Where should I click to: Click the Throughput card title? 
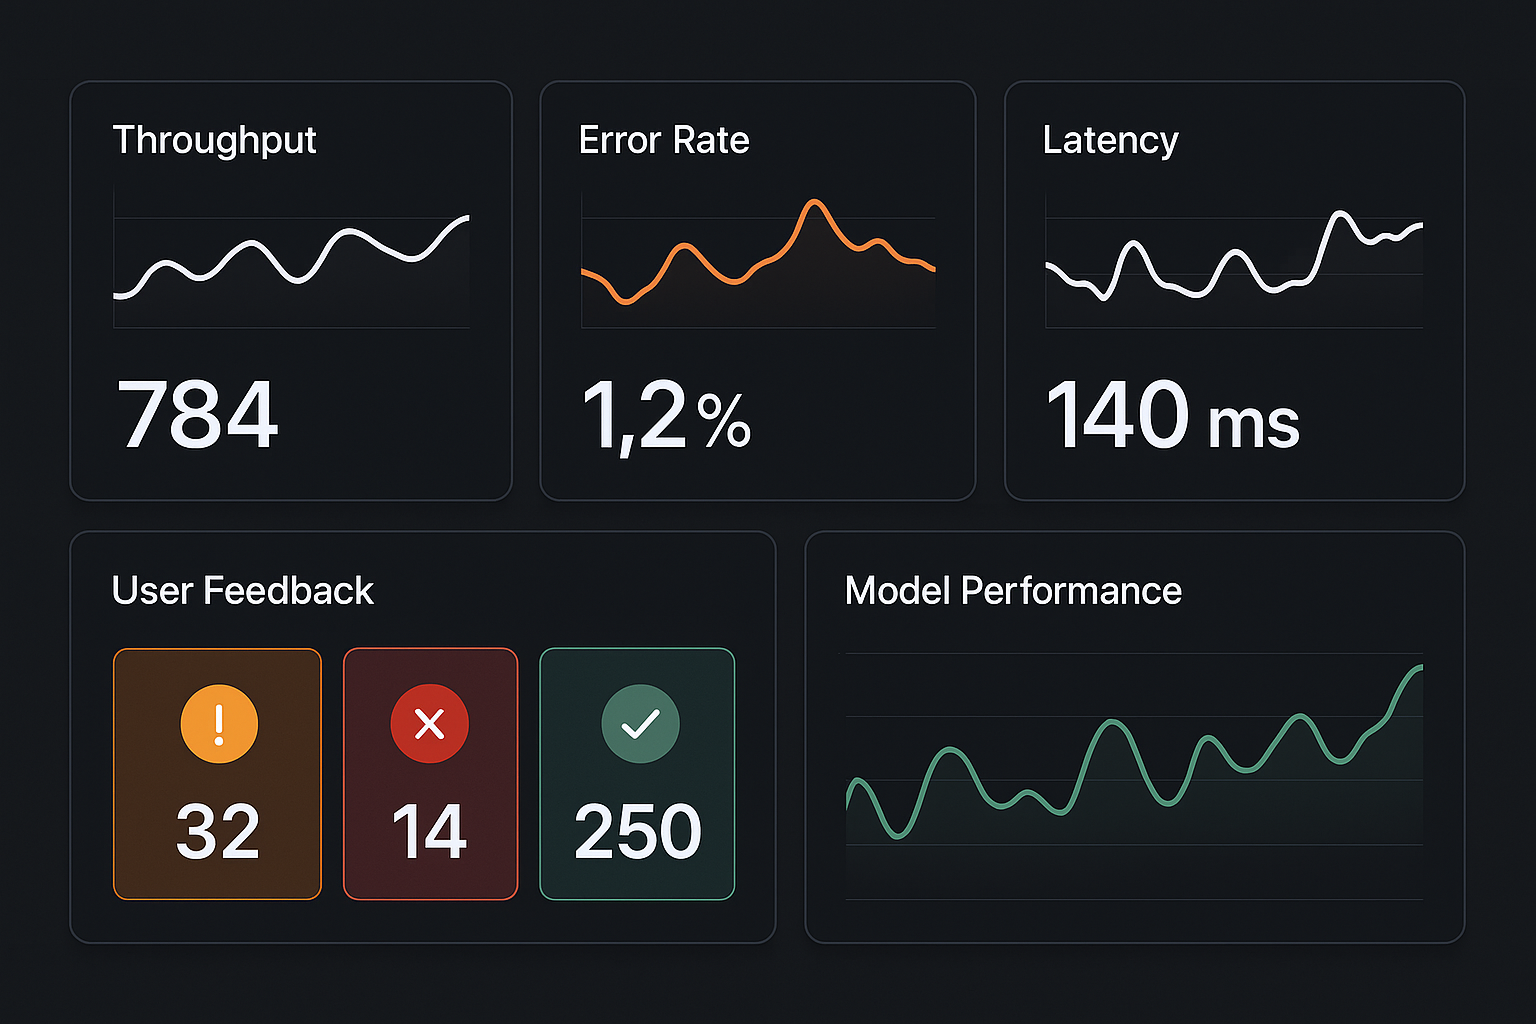point(214,141)
